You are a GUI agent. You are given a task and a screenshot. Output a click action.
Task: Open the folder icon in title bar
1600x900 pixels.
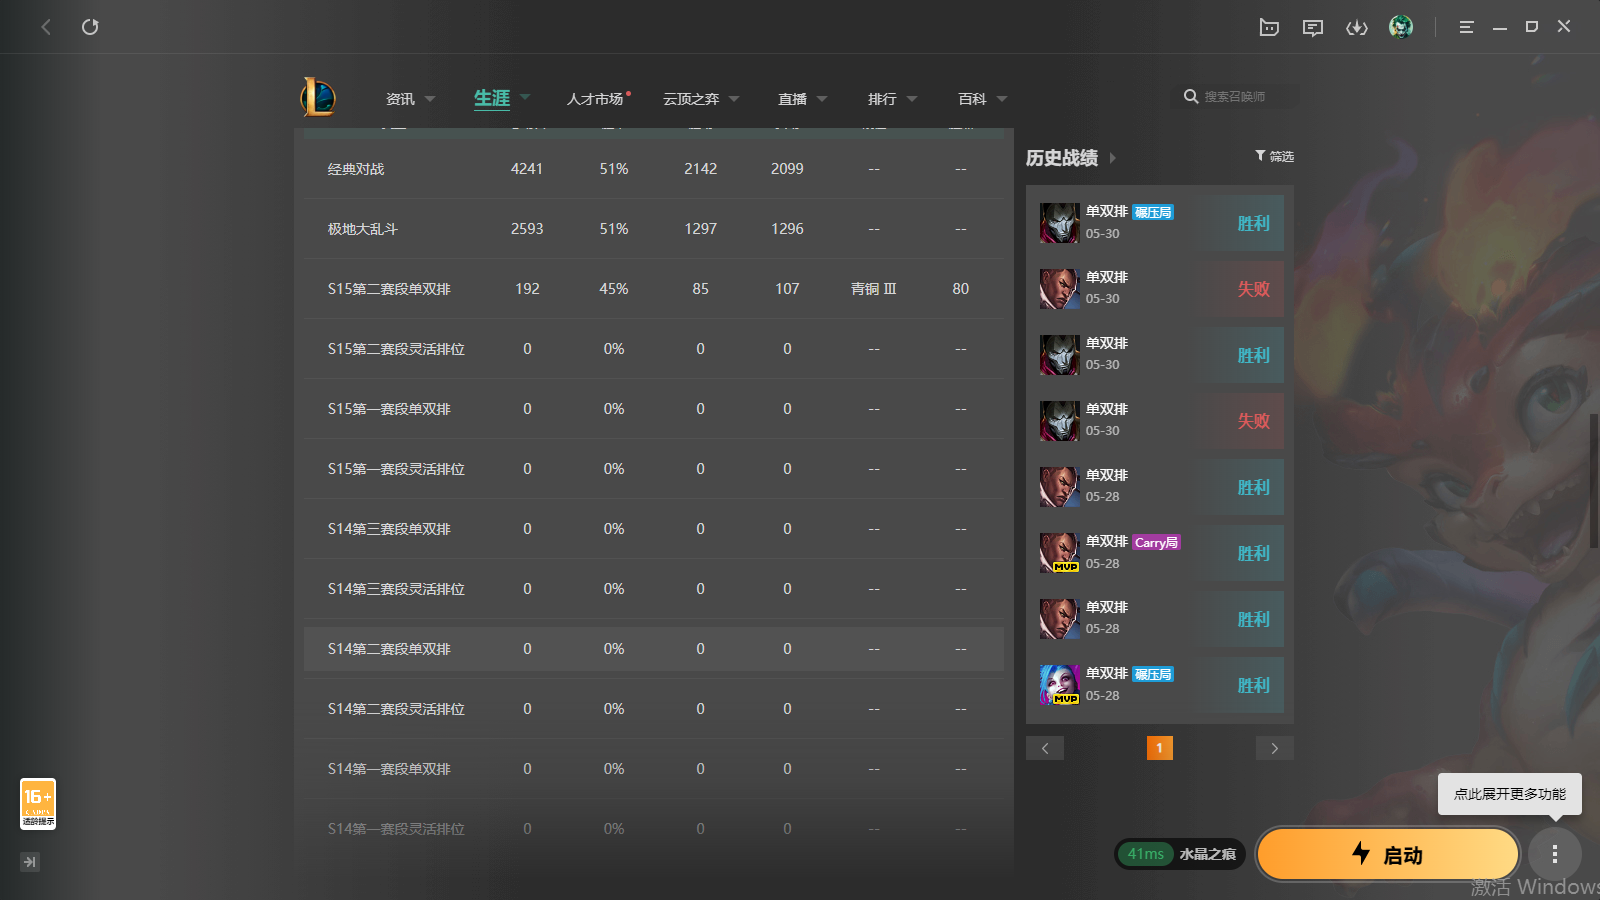[1269, 27]
